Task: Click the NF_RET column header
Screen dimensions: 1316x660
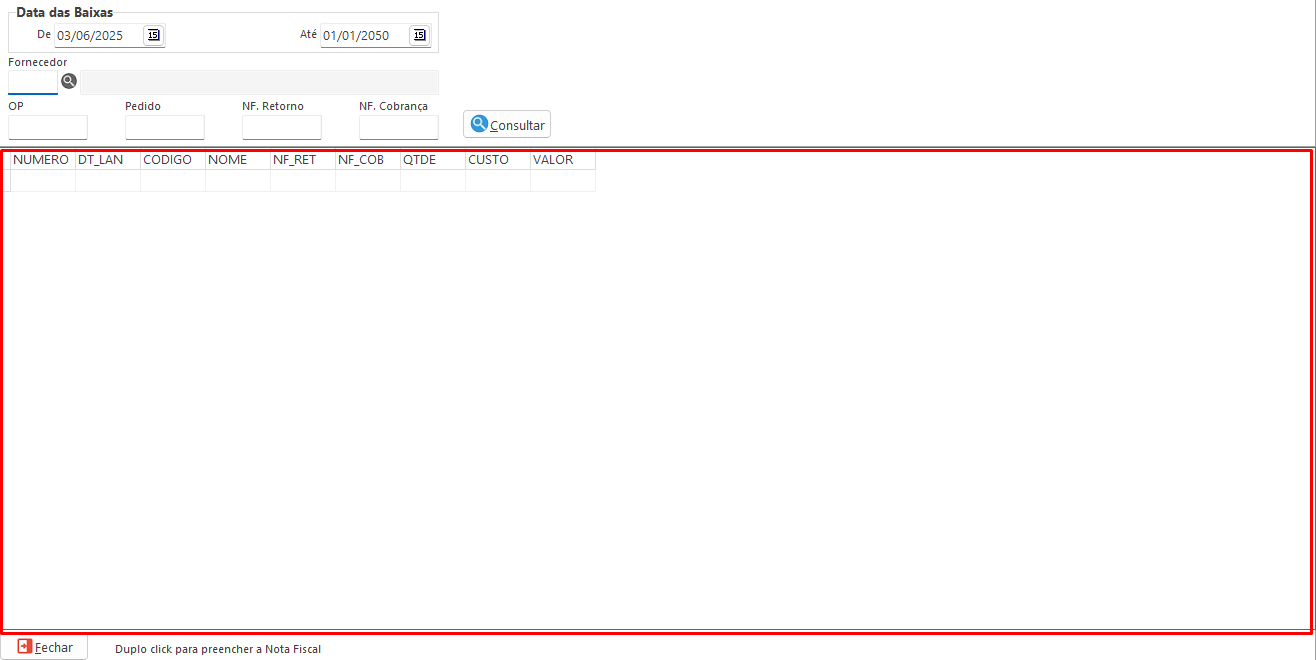Action: pyautogui.click(x=302, y=160)
